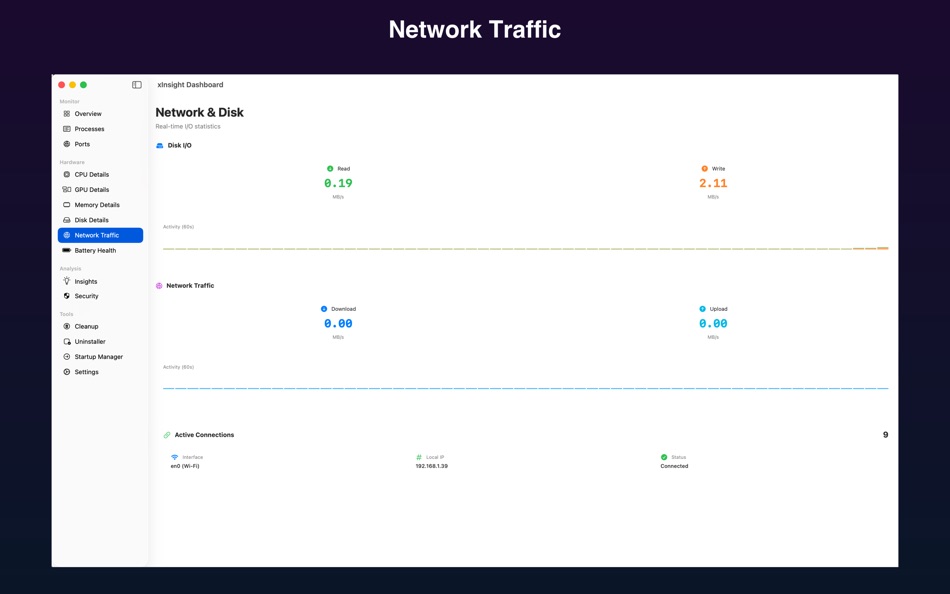Image resolution: width=950 pixels, height=594 pixels.
Task: Click the Wi-Fi icon next to Interface
Action: tap(172, 457)
